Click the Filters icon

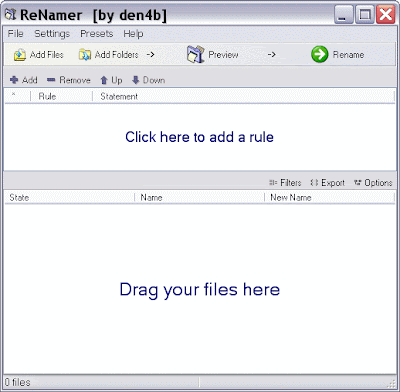click(273, 182)
